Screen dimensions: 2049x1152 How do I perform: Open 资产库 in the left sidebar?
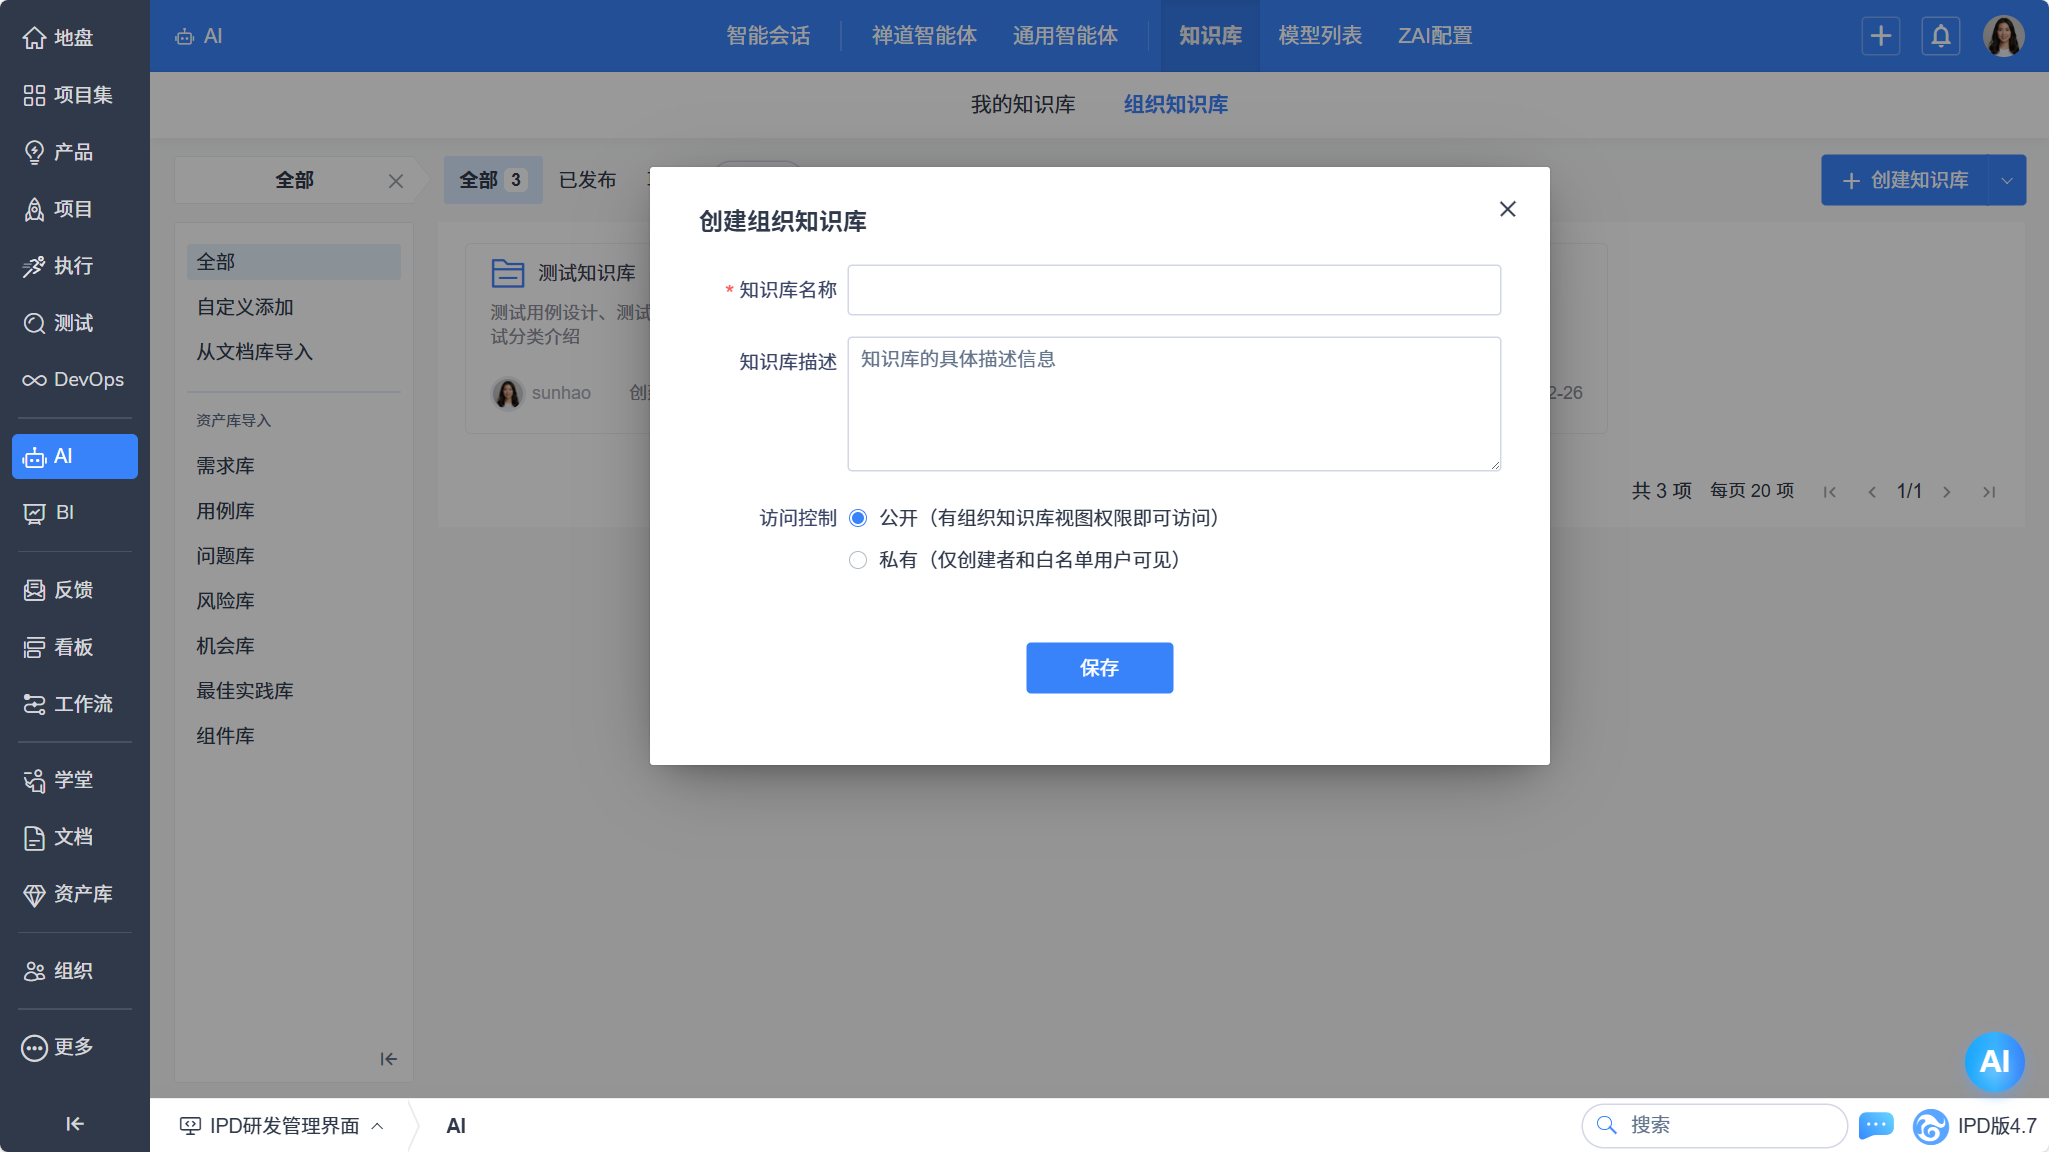pyautogui.click(x=74, y=894)
